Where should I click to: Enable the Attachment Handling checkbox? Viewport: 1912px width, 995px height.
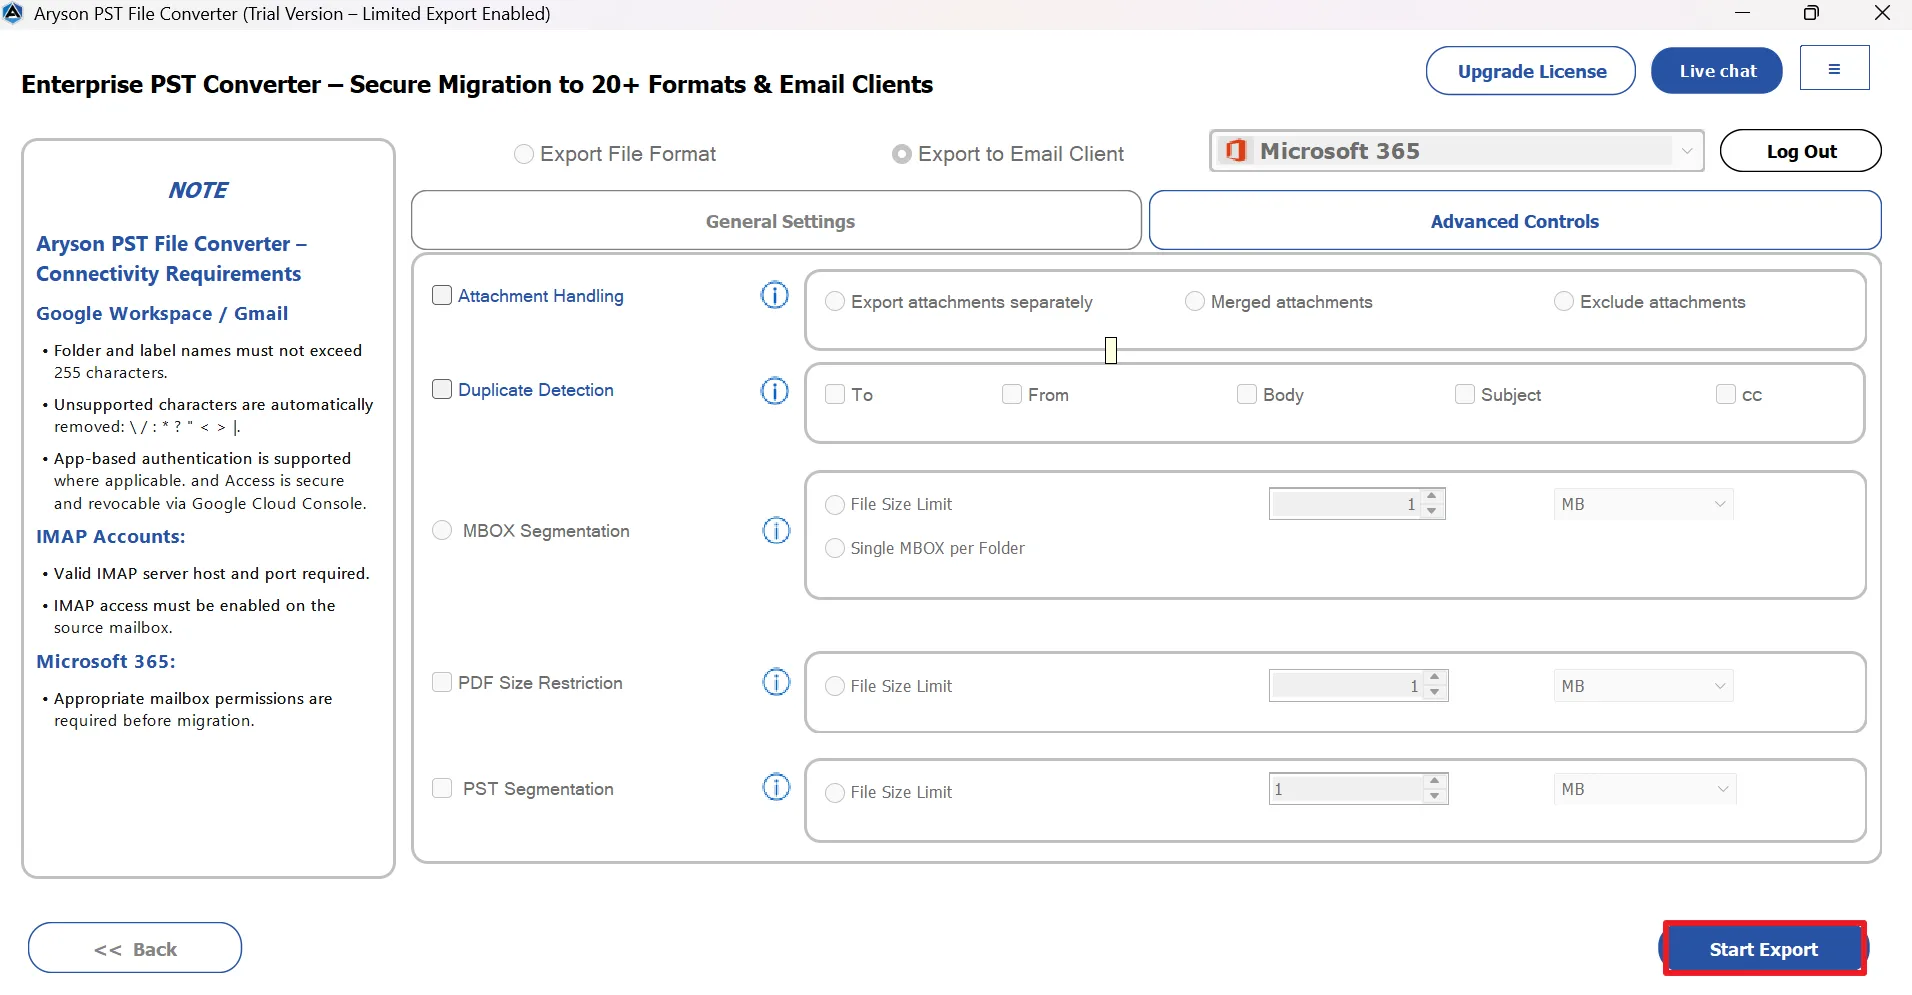coord(442,295)
